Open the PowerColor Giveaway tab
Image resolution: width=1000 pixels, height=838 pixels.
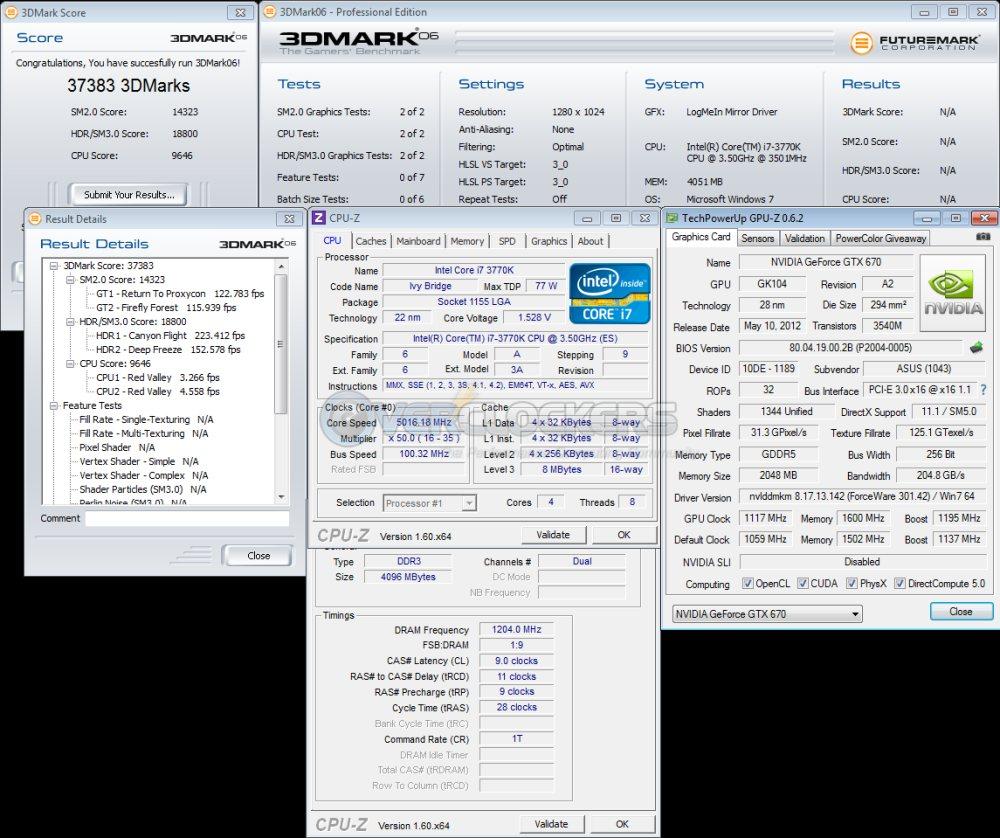[x=880, y=238]
